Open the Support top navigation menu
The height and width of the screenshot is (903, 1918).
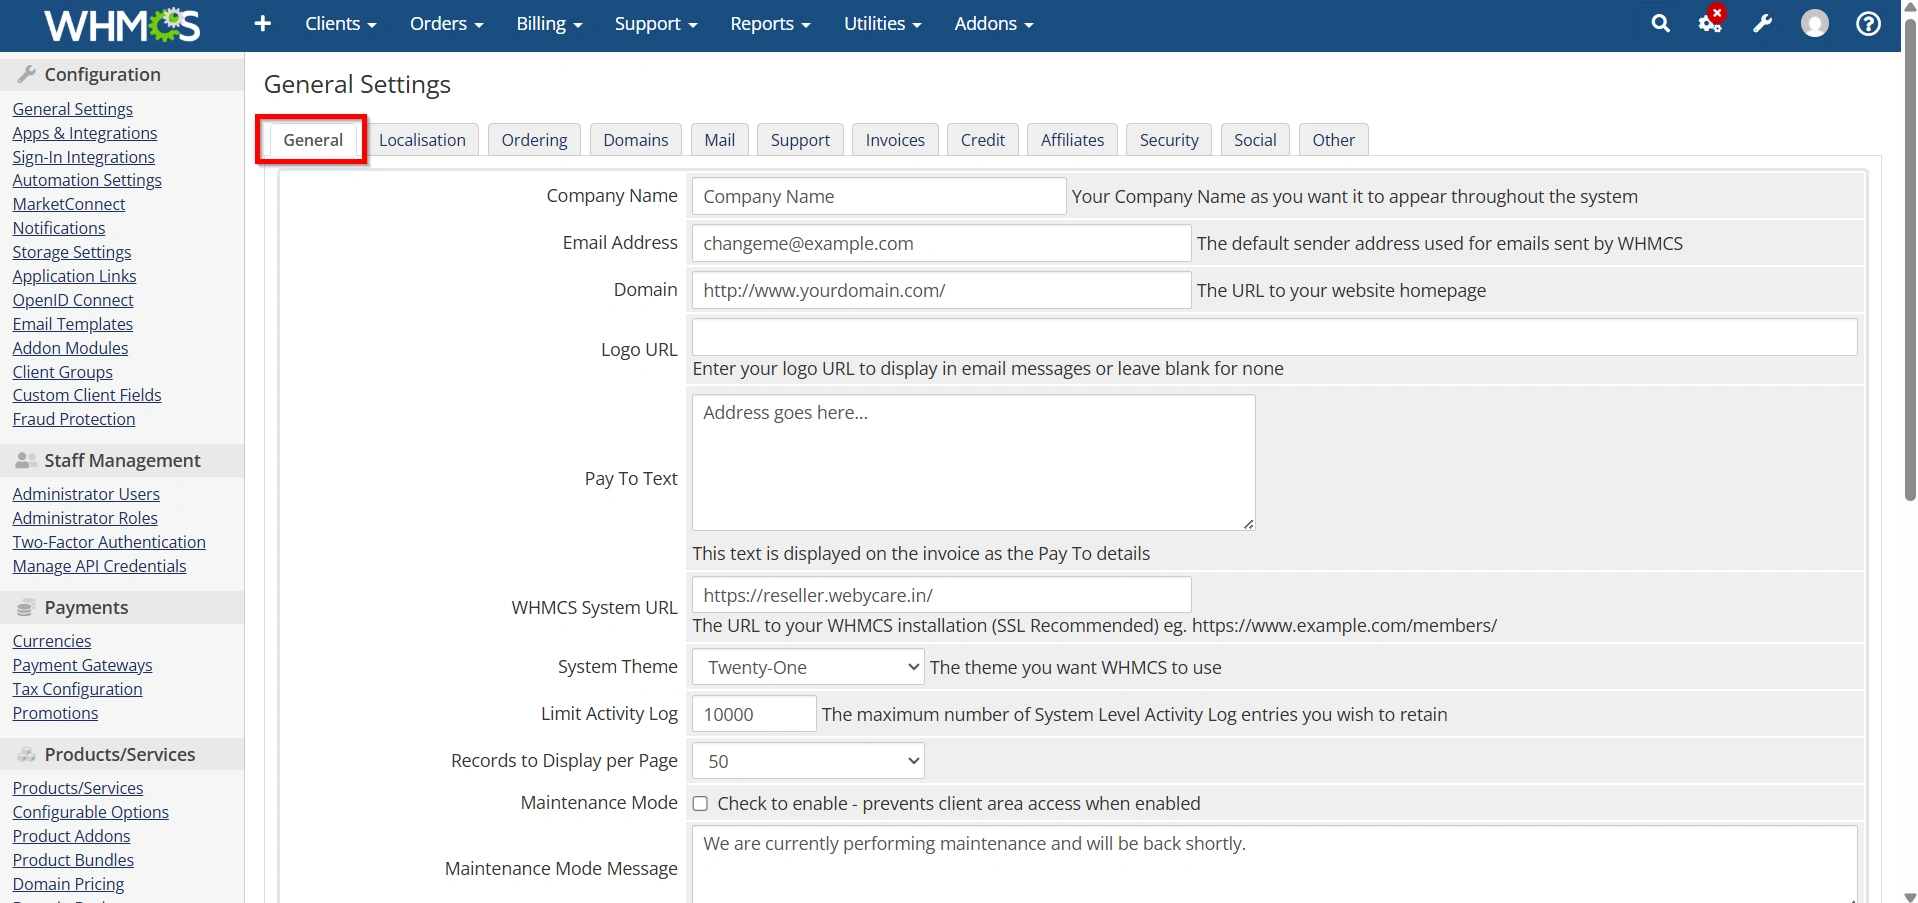point(656,23)
